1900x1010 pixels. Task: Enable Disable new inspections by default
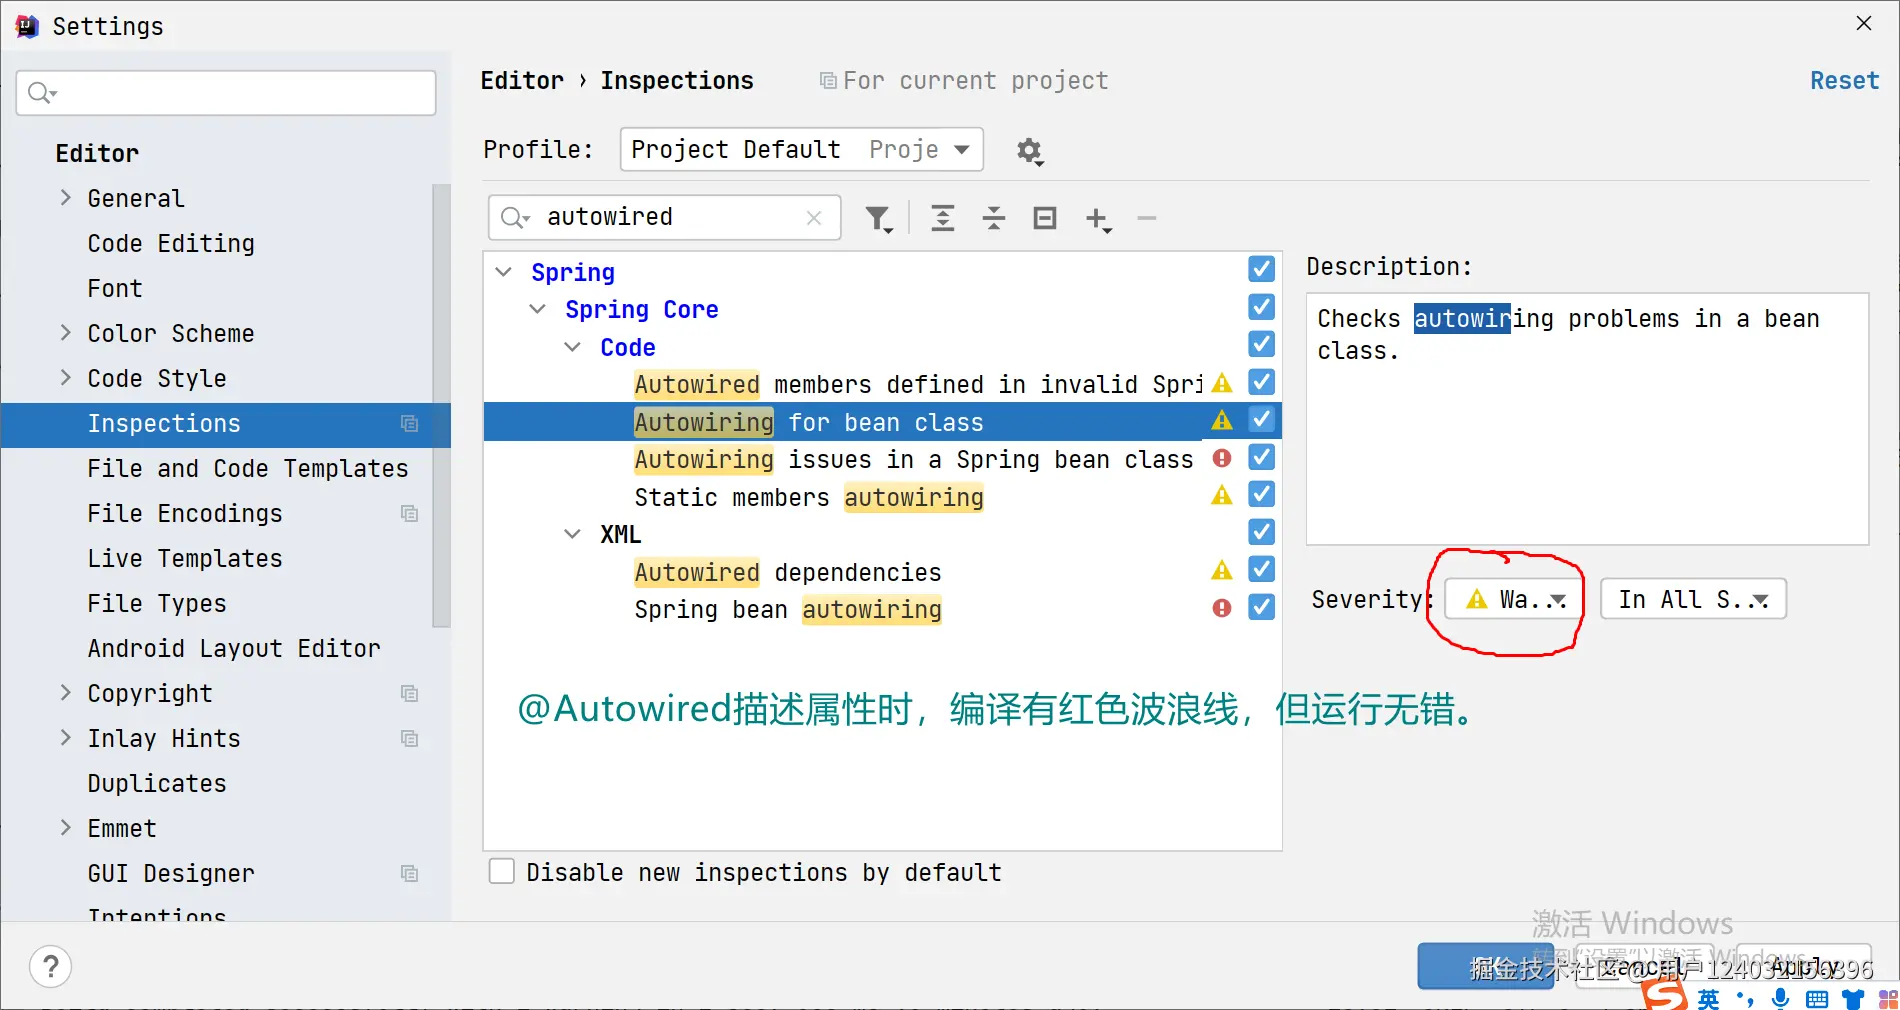(x=502, y=871)
